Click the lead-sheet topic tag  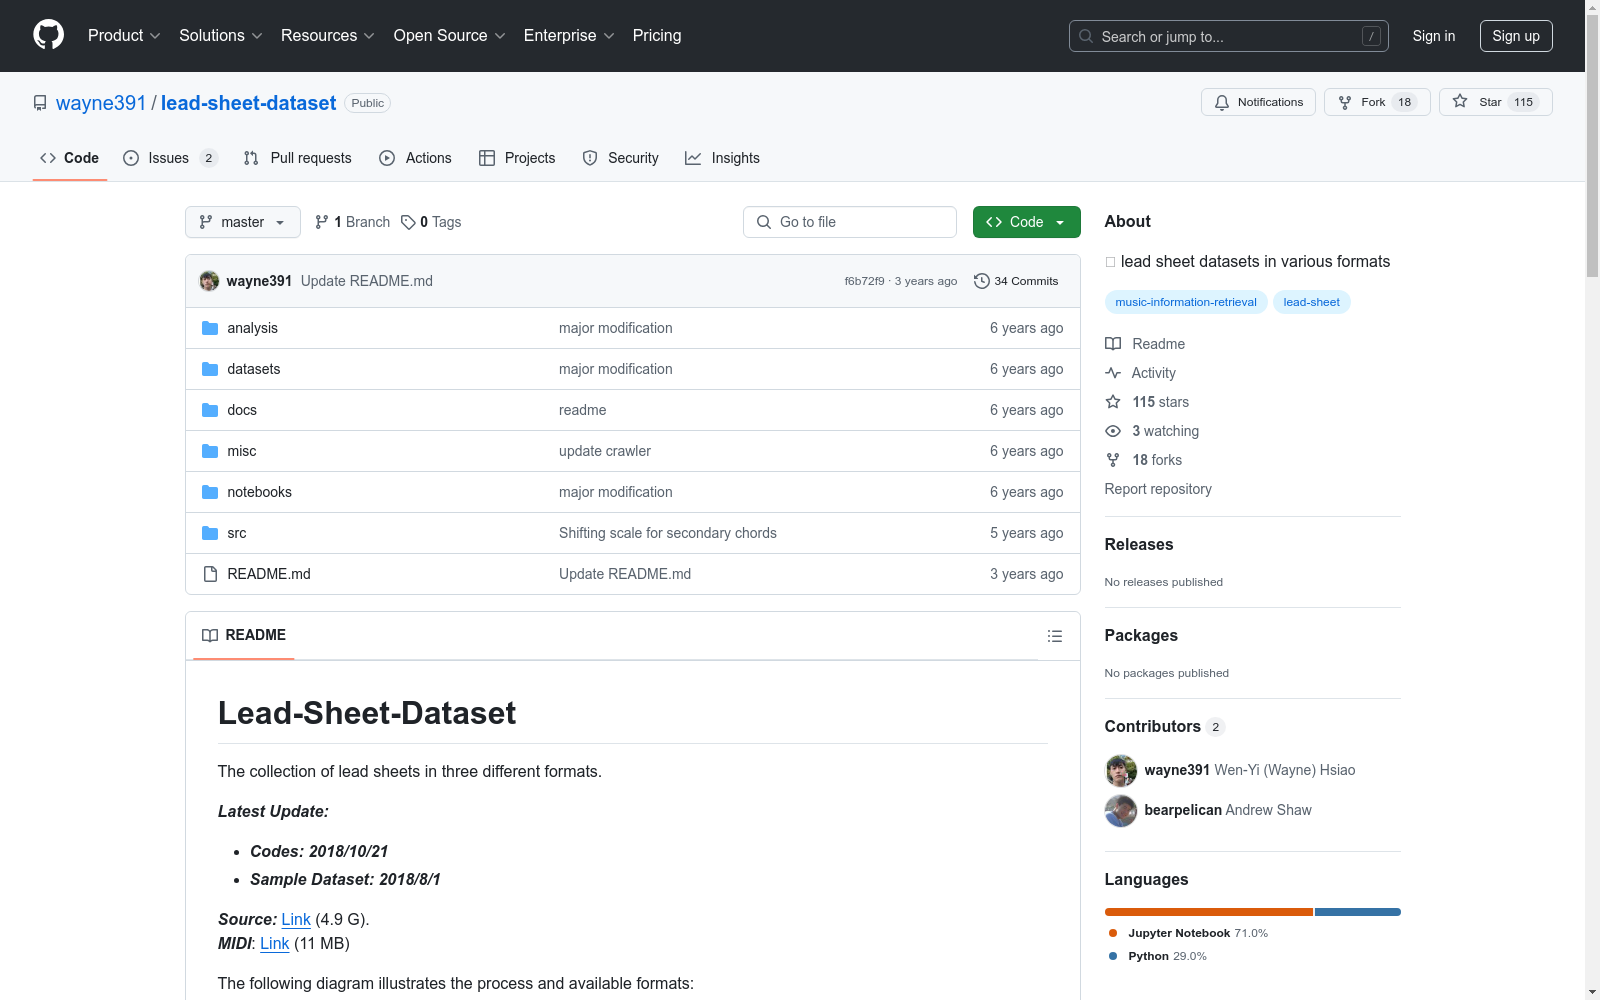point(1311,302)
